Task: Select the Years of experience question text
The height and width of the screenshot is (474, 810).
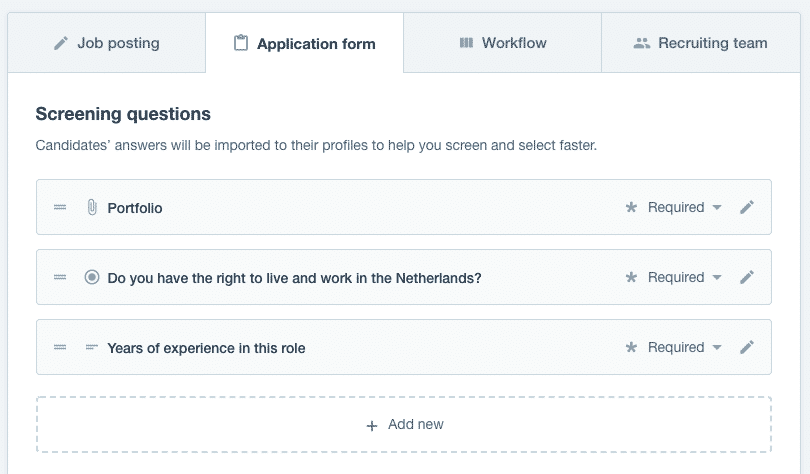Action: click(206, 348)
